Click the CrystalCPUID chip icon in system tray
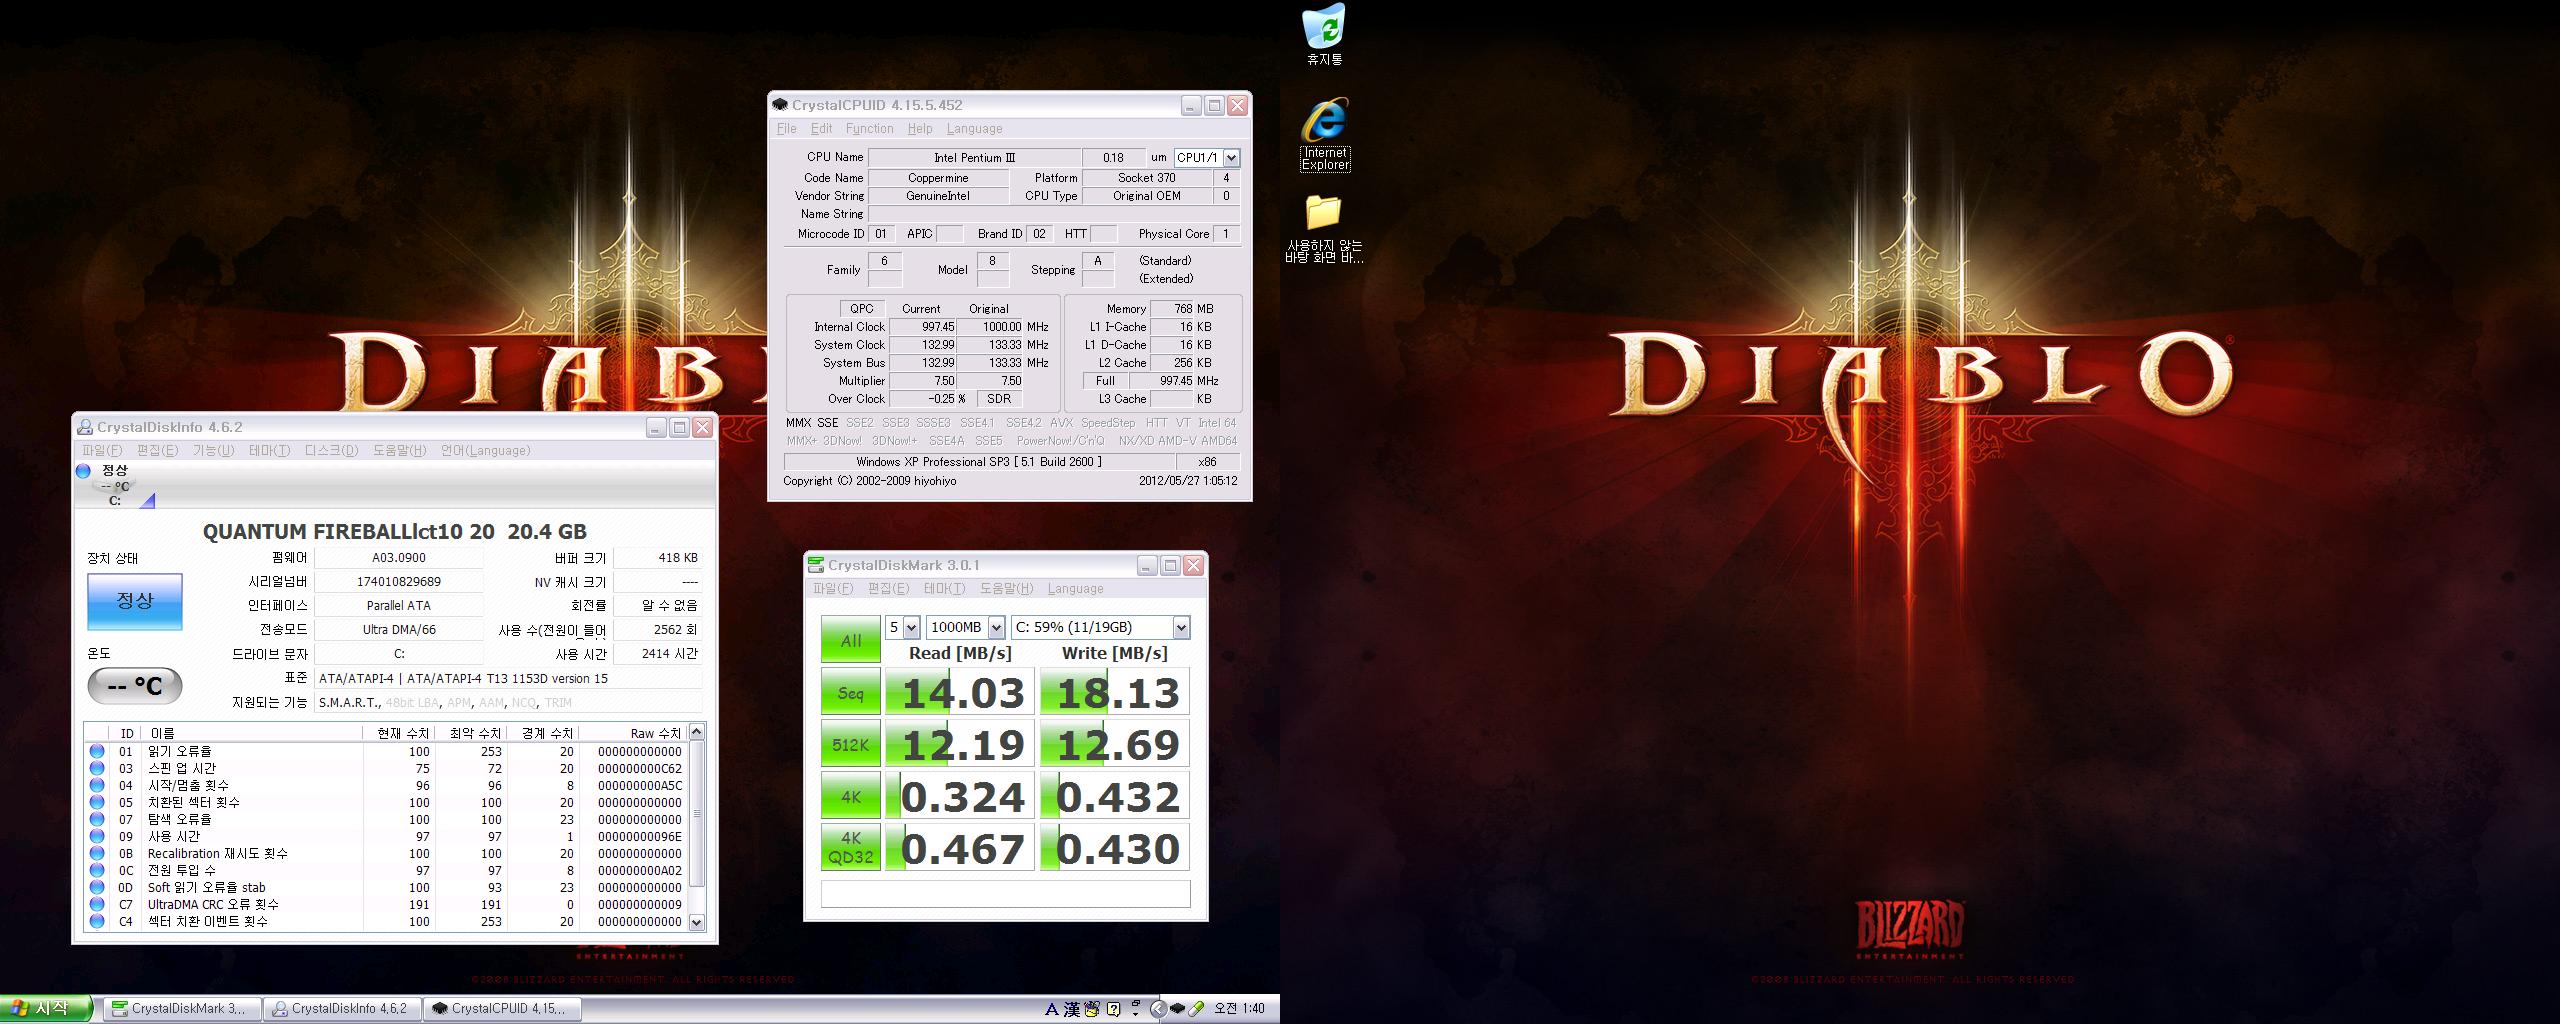 1178,1009
